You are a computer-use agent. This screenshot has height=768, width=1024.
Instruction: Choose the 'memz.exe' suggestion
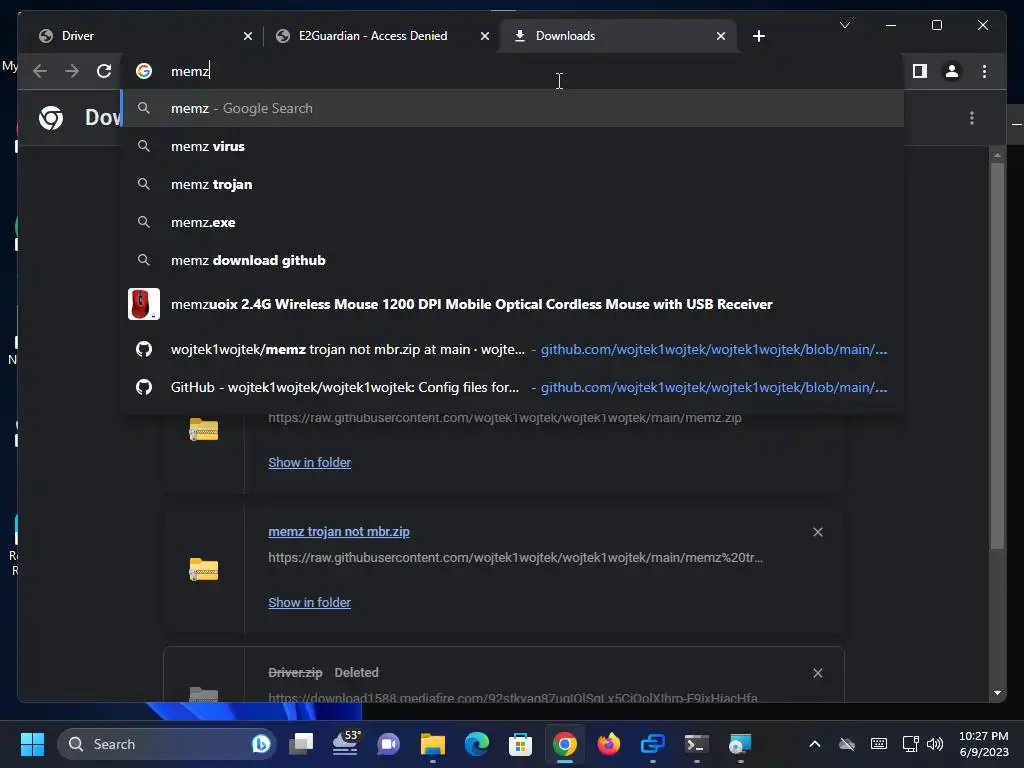[x=512, y=222]
